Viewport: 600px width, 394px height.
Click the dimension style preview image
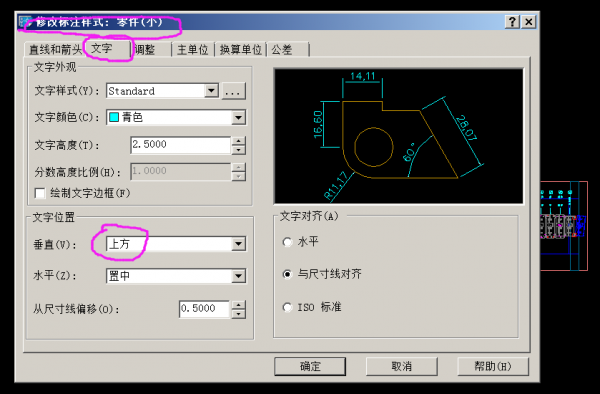398,136
